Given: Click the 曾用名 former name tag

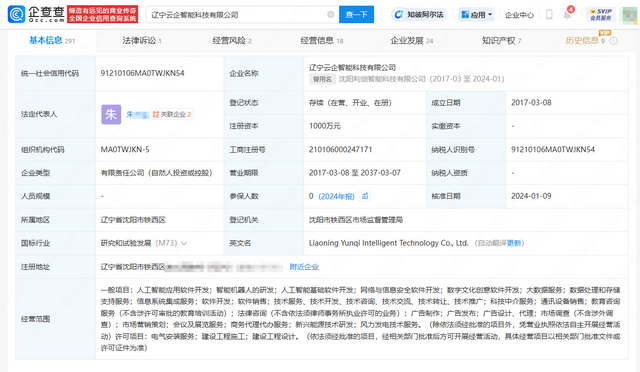Looking at the screenshot, I should click(322, 79).
